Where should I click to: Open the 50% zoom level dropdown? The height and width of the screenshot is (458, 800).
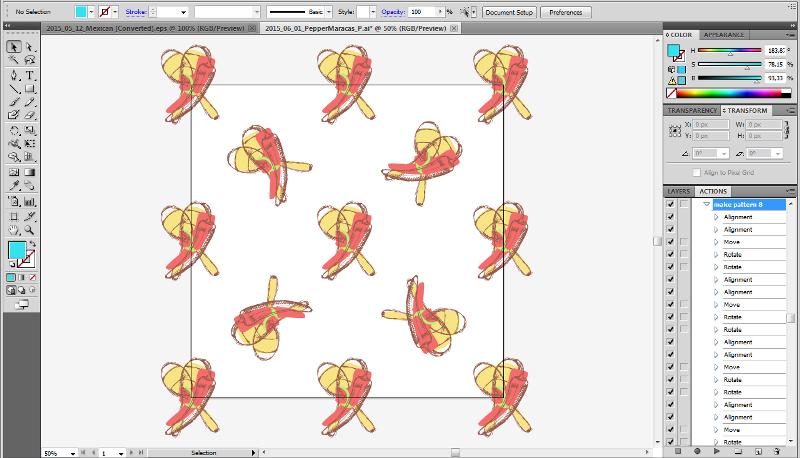click(x=73, y=453)
